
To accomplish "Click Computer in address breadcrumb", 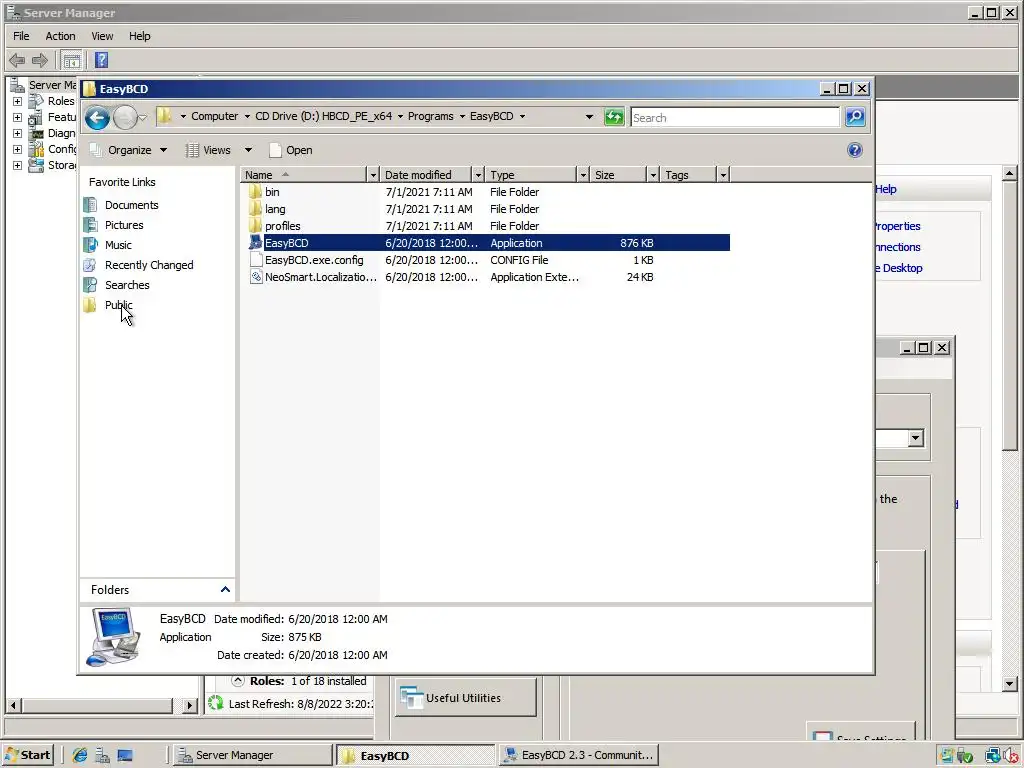I will [x=214, y=116].
